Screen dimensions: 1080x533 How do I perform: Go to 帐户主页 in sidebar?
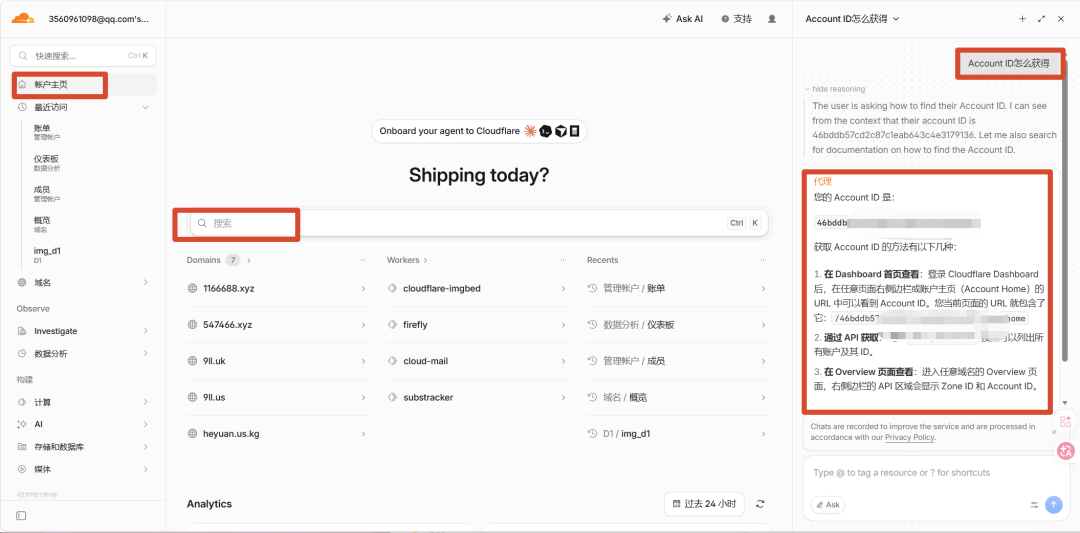(83, 85)
